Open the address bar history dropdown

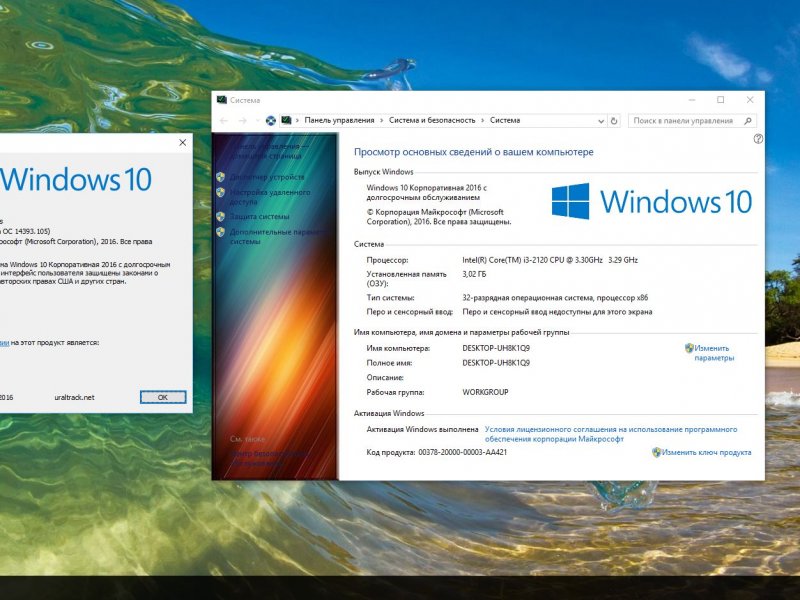coord(601,121)
